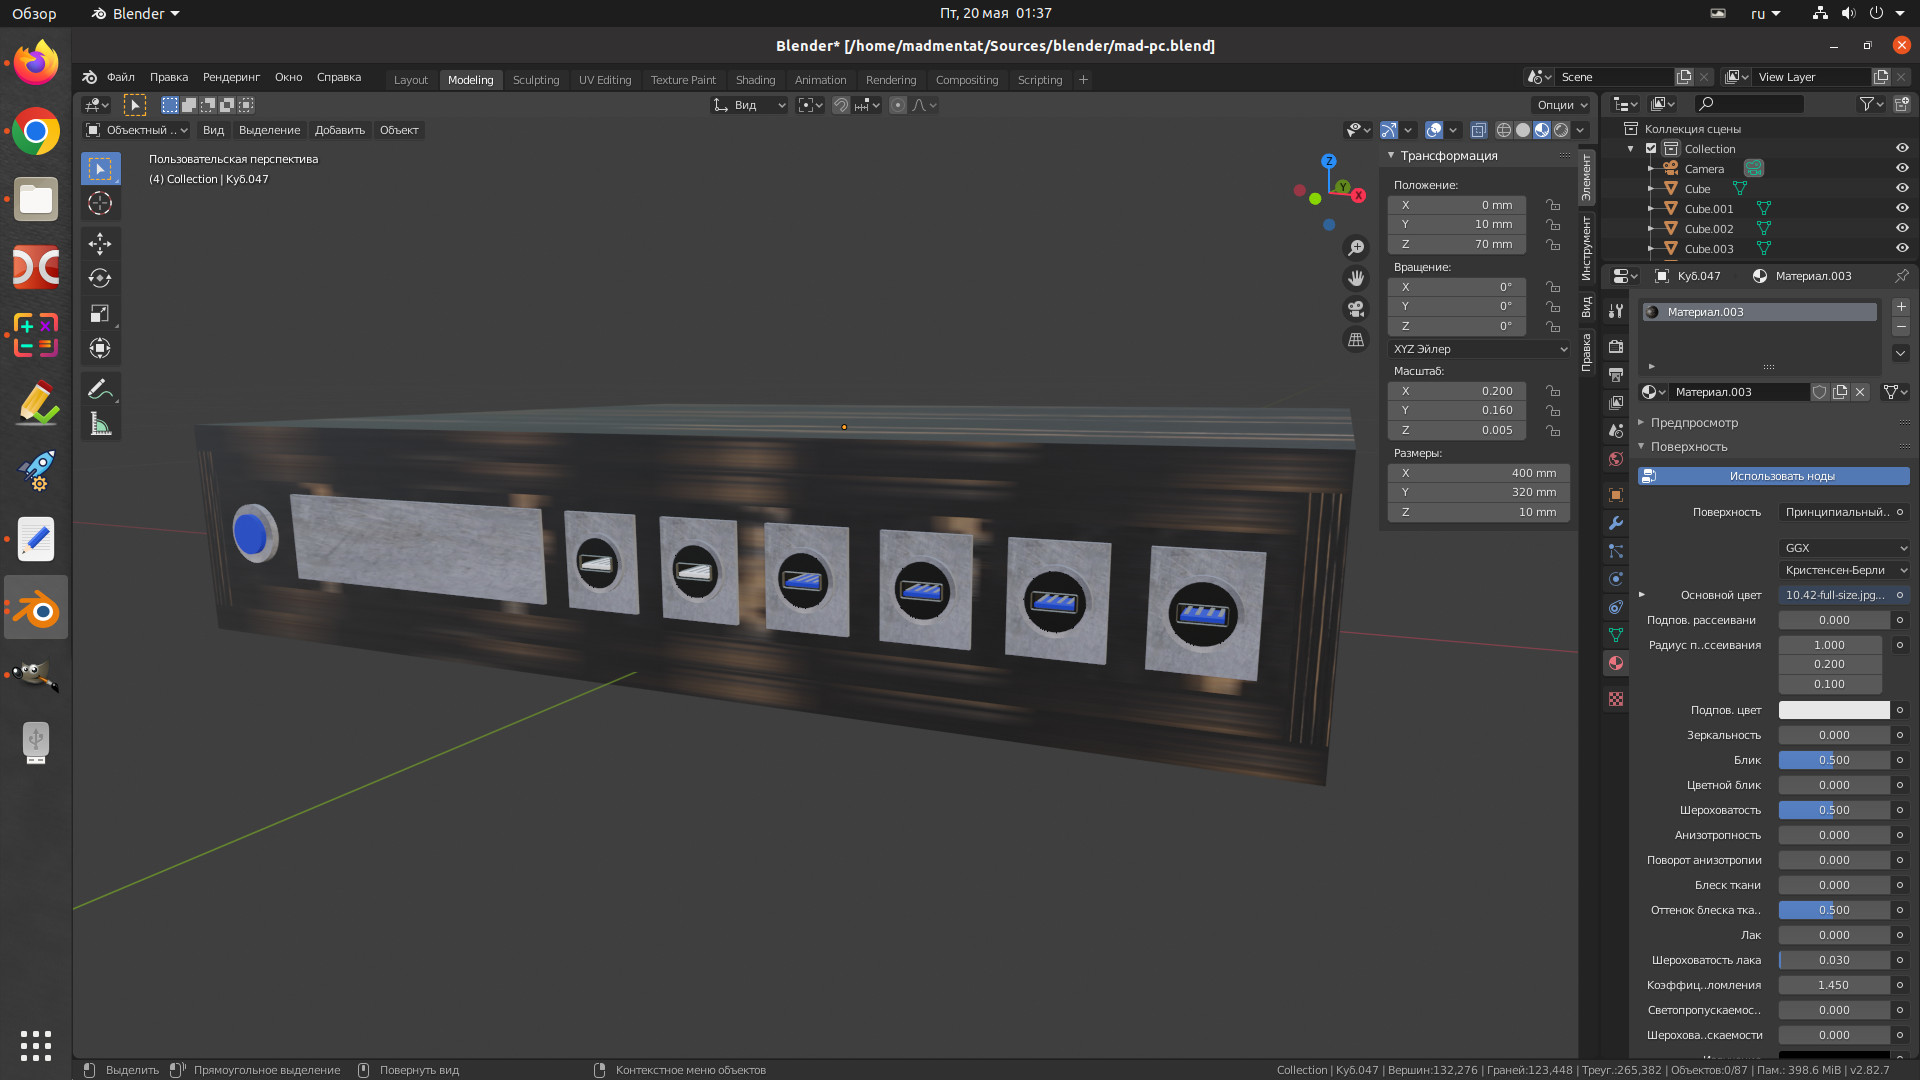Switch to the Sculpting tab

click(535, 79)
